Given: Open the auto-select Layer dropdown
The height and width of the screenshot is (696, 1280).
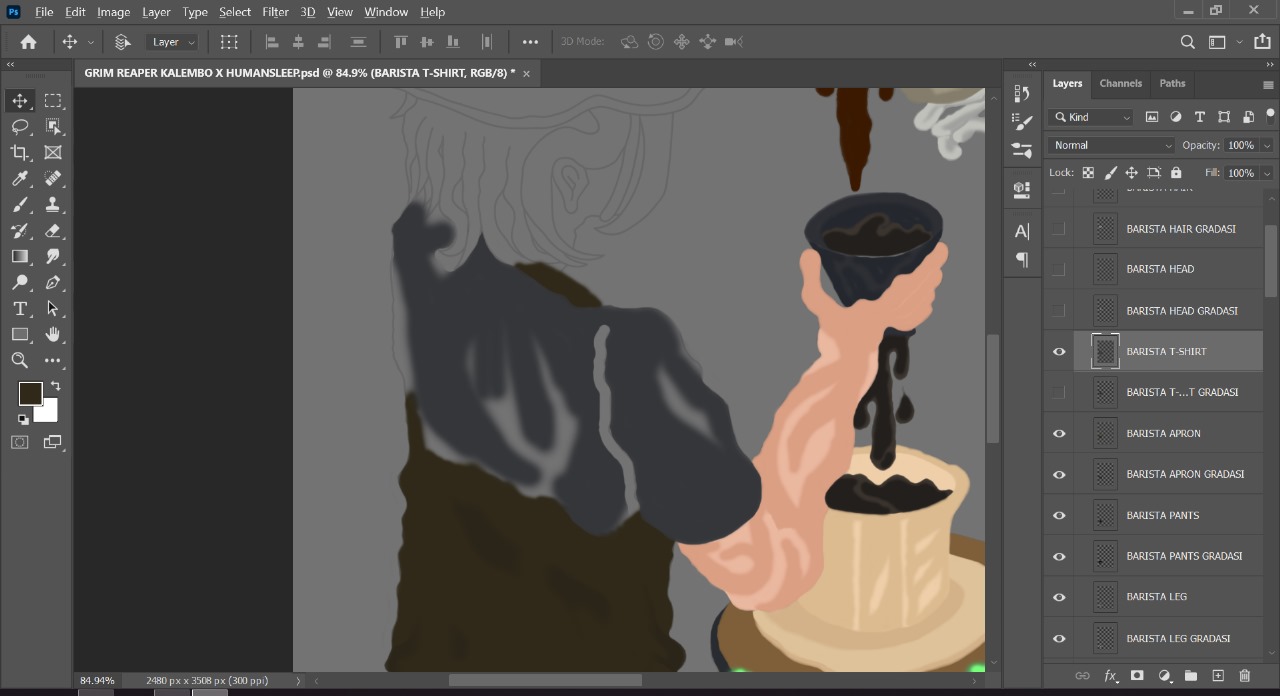Looking at the screenshot, I should click(x=173, y=42).
